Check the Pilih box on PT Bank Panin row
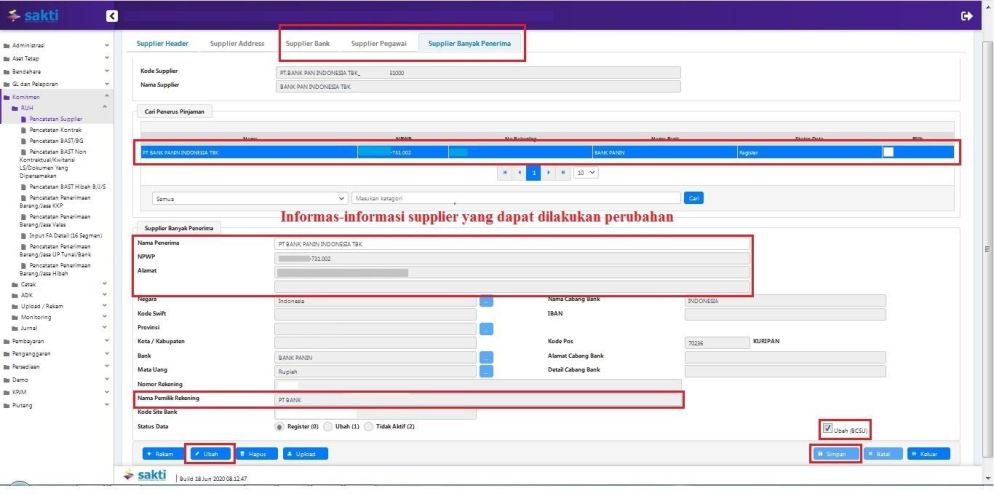The height and width of the screenshot is (494, 994). (887, 152)
